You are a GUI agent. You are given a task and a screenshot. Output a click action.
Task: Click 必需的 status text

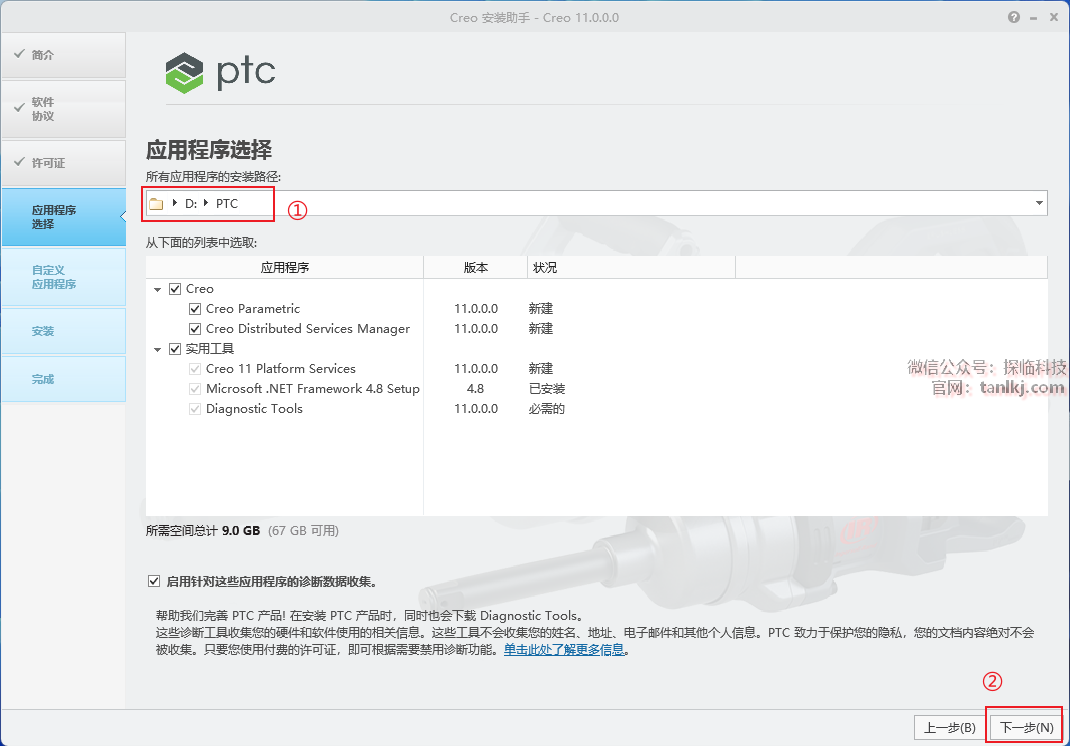coord(547,409)
